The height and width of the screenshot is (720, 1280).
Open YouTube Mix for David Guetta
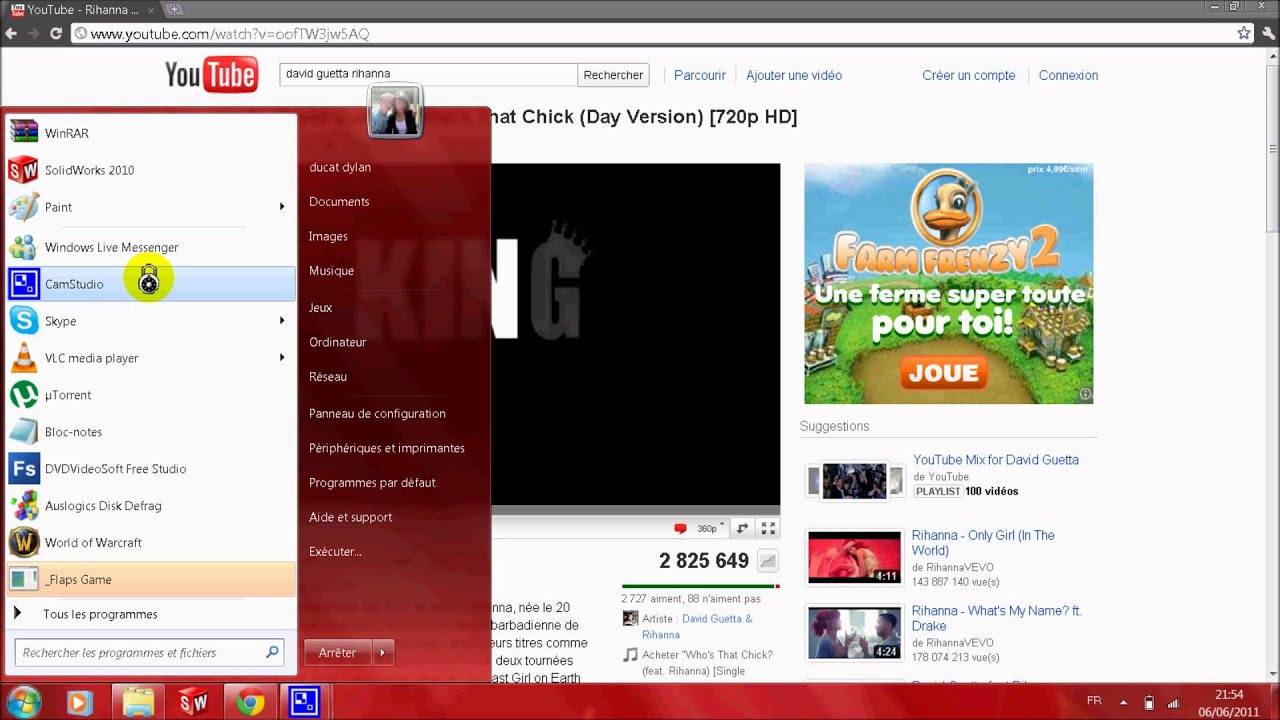pos(995,460)
